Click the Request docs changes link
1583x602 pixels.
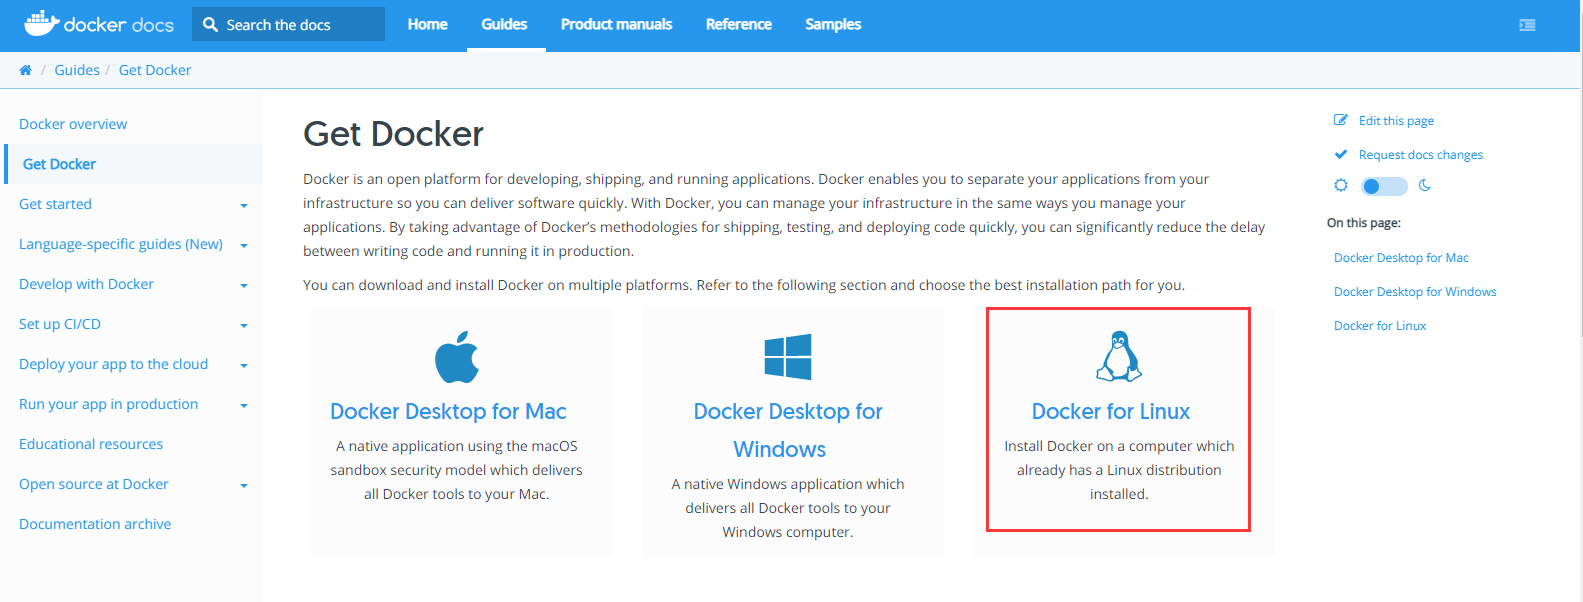(1421, 155)
